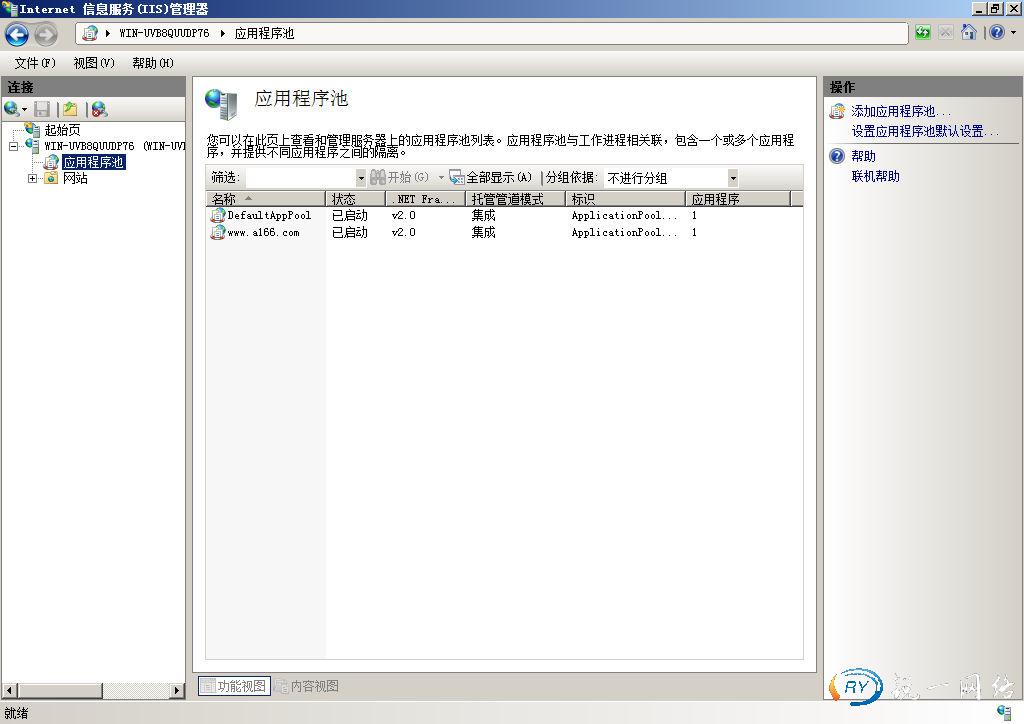1024x724 pixels.
Task: Expand the 网站 tree node
Action: pyautogui.click(x=32, y=179)
